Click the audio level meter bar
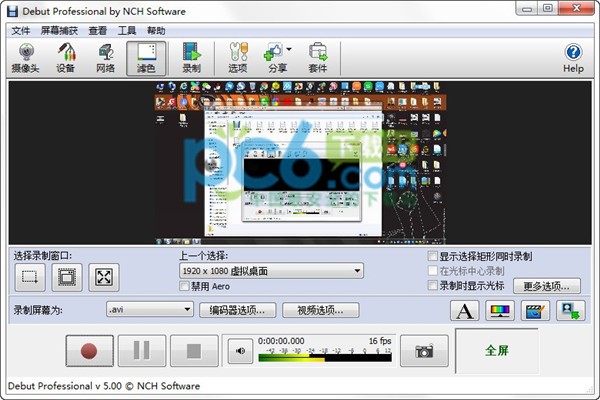The height and width of the screenshot is (400, 600). (x=325, y=358)
